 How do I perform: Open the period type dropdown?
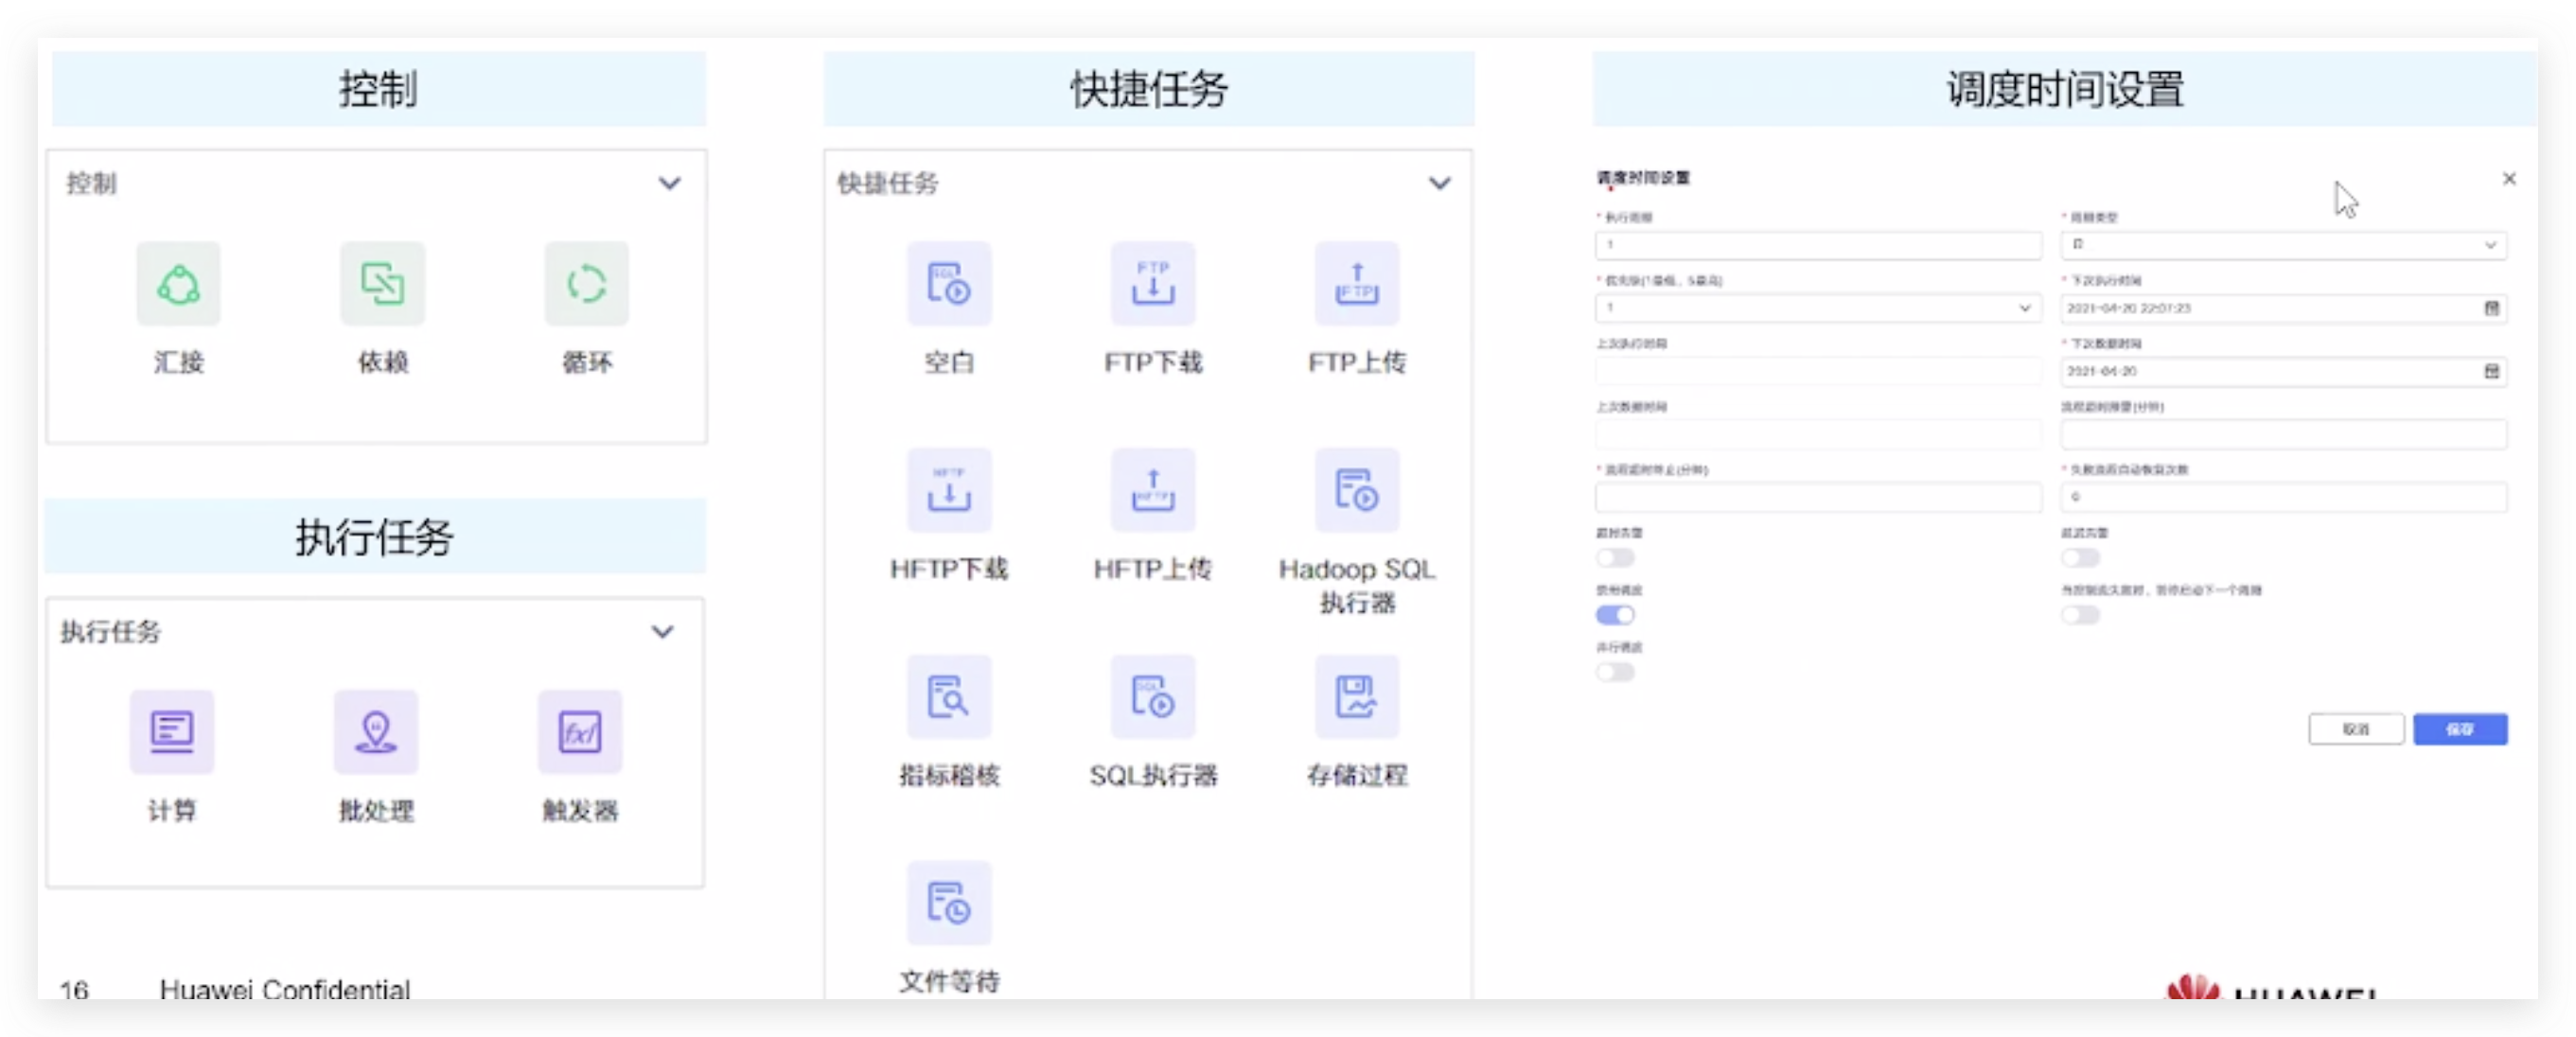tap(2283, 245)
